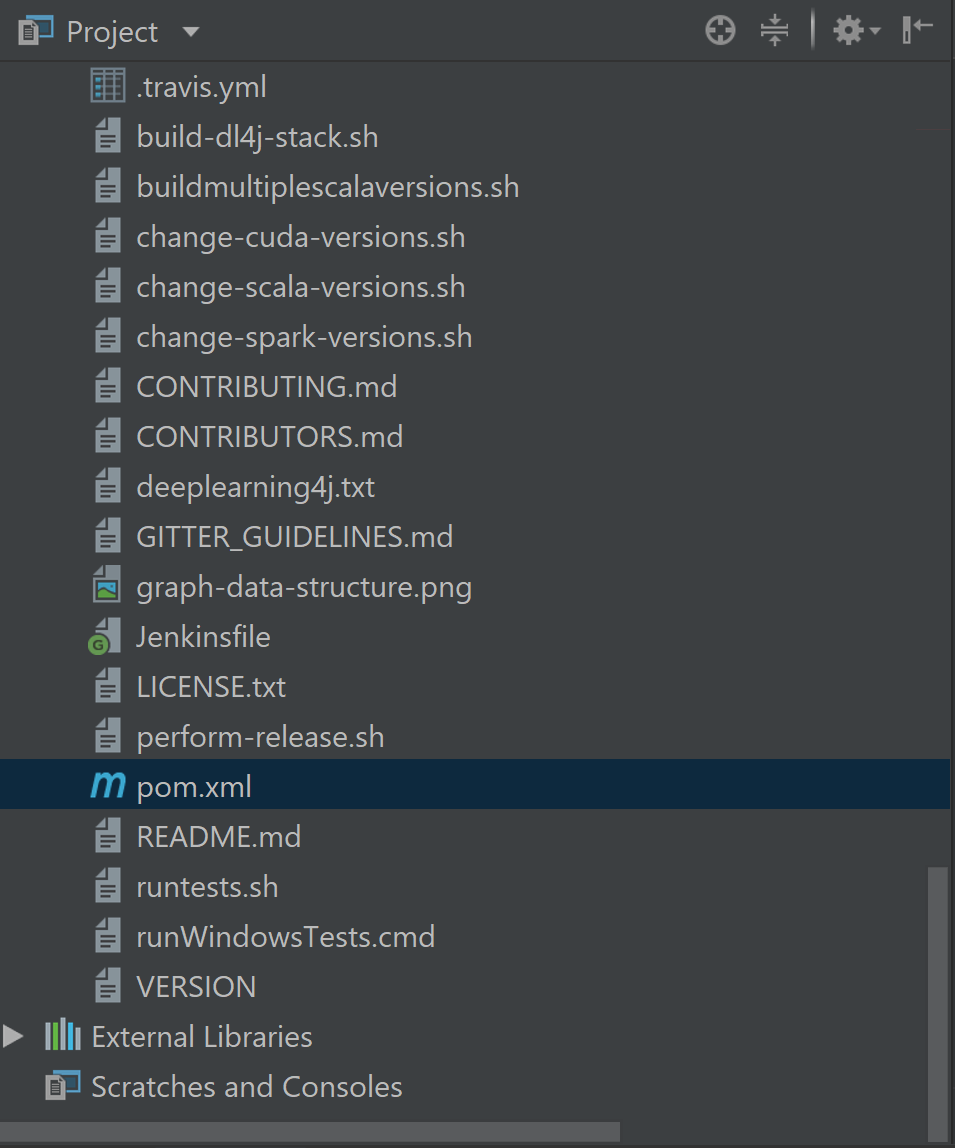Click the locate/scroll from source crosshair icon
The image size is (955, 1148).
coord(720,31)
